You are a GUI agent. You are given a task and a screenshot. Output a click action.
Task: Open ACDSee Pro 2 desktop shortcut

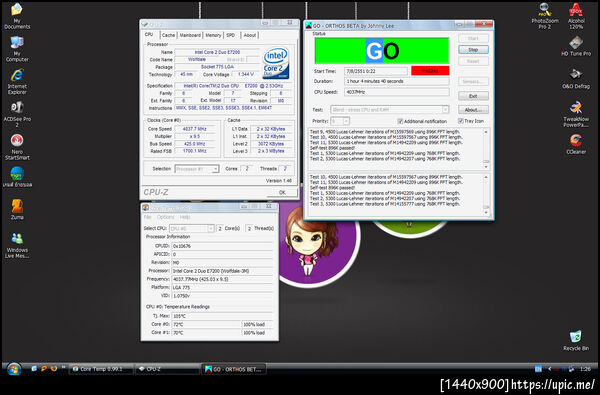click(x=17, y=114)
